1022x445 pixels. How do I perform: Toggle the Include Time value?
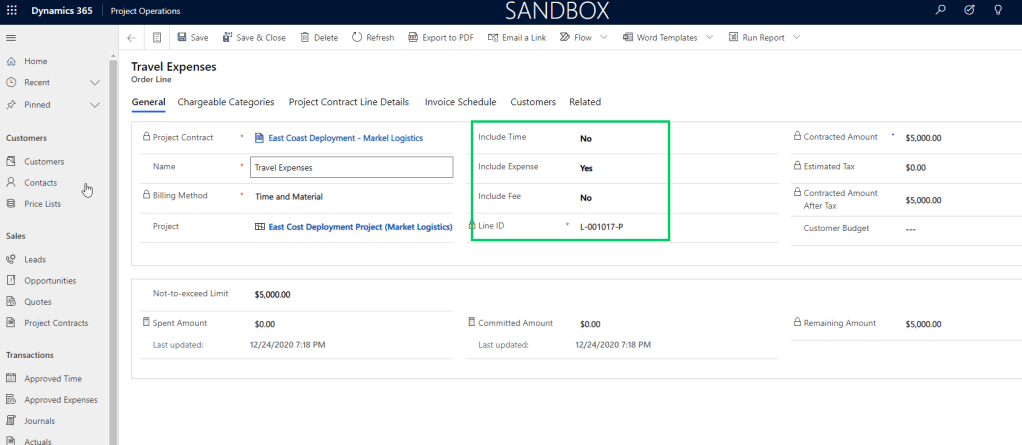point(586,139)
